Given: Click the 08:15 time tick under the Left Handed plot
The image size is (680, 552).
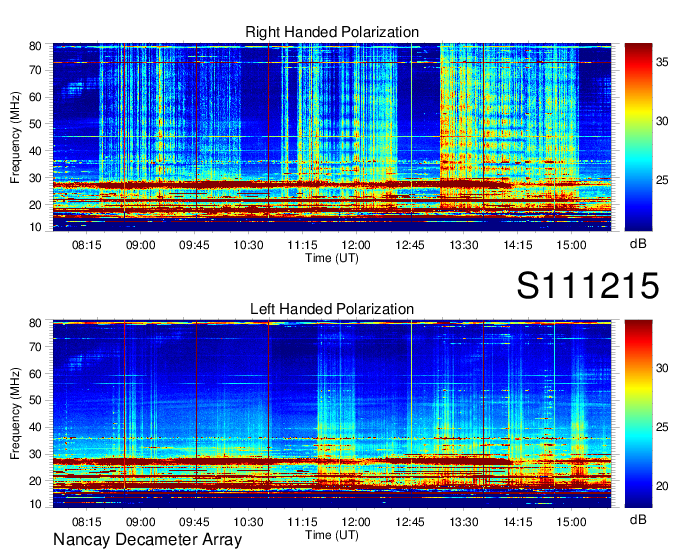Looking at the screenshot, I should [87, 522].
